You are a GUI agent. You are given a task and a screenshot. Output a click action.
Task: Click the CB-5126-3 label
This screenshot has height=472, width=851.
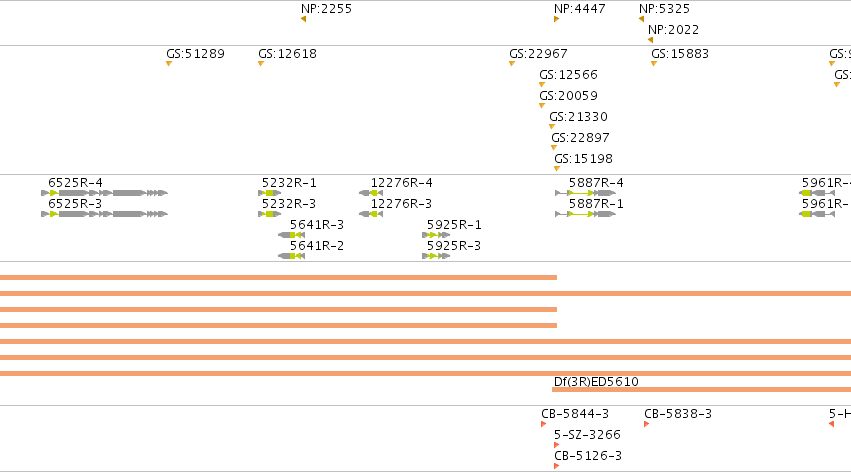pyautogui.click(x=588, y=456)
